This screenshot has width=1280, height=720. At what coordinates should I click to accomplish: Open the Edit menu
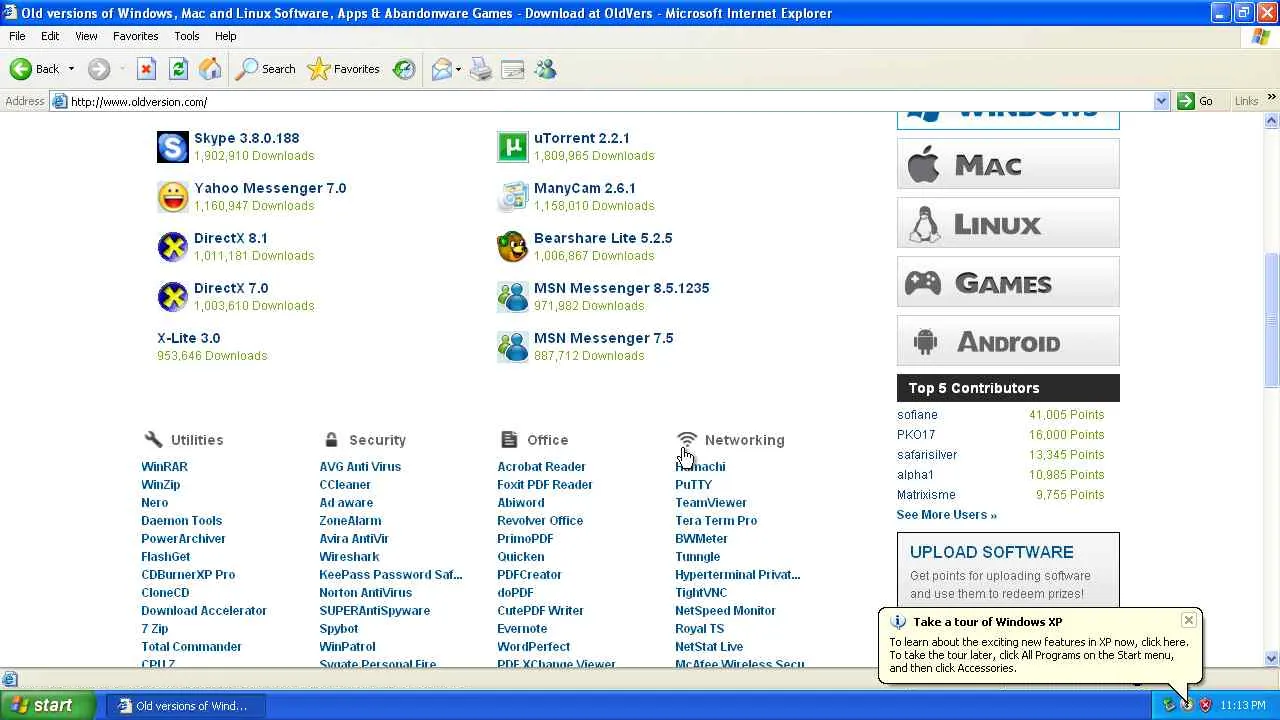50,36
